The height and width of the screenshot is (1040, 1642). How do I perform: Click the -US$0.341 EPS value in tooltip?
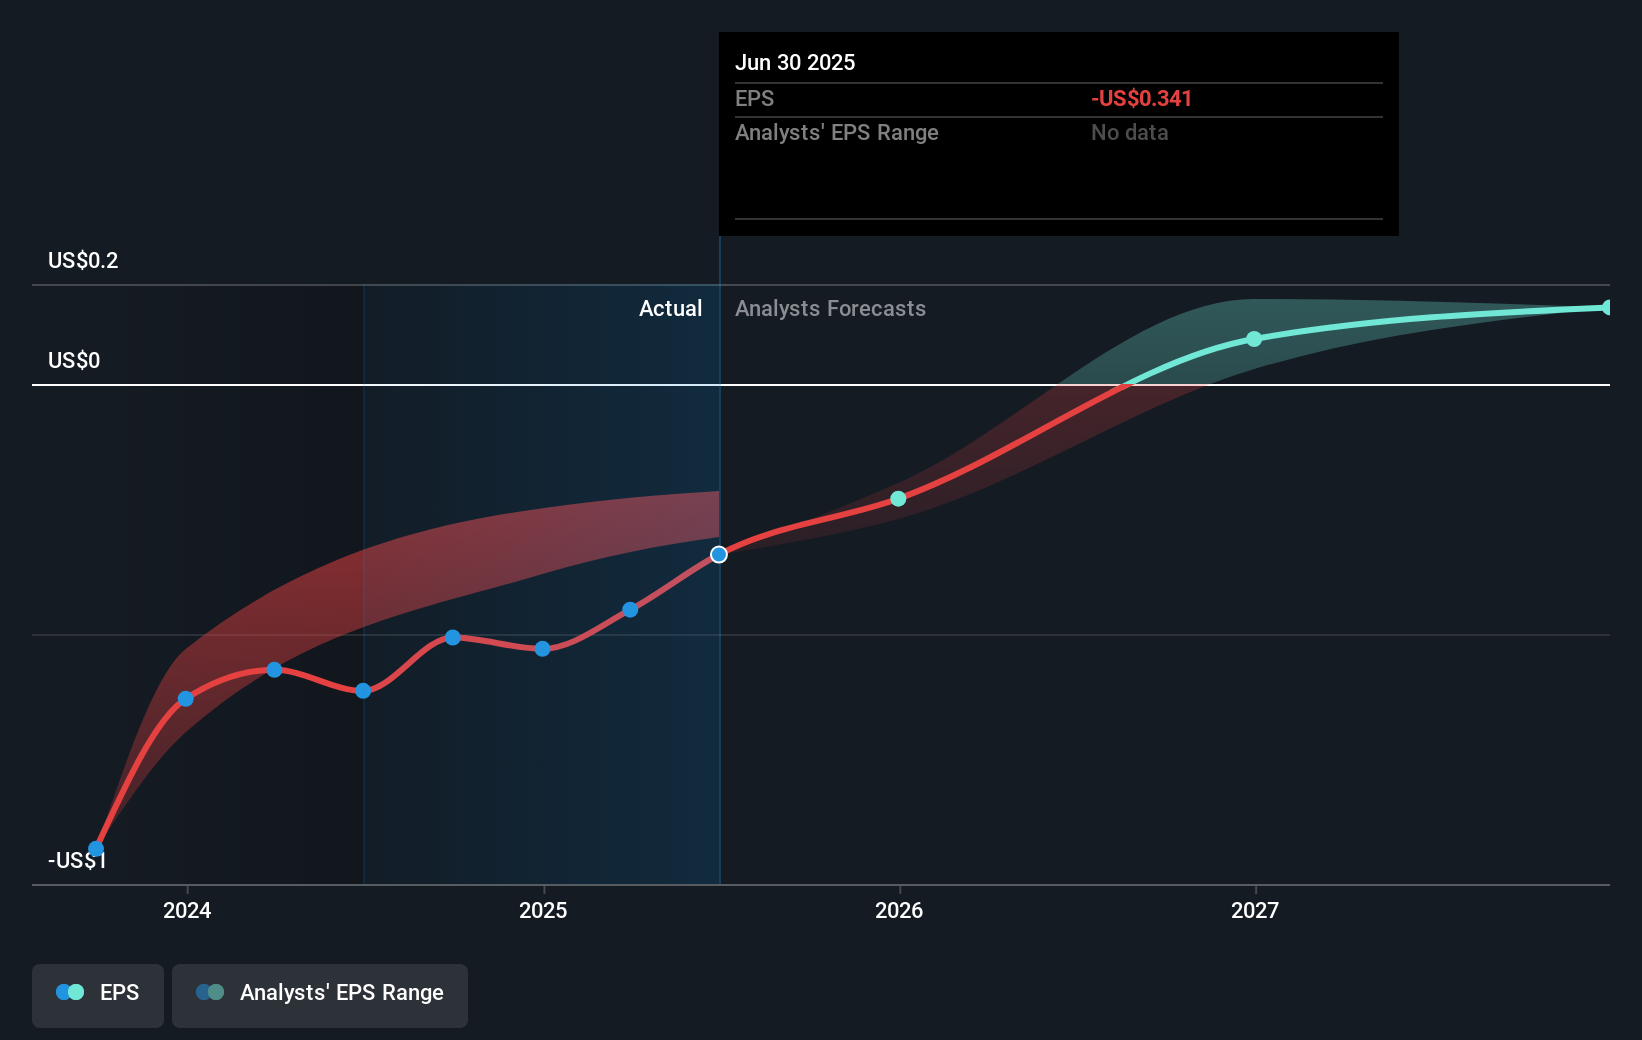click(1141, 99)
